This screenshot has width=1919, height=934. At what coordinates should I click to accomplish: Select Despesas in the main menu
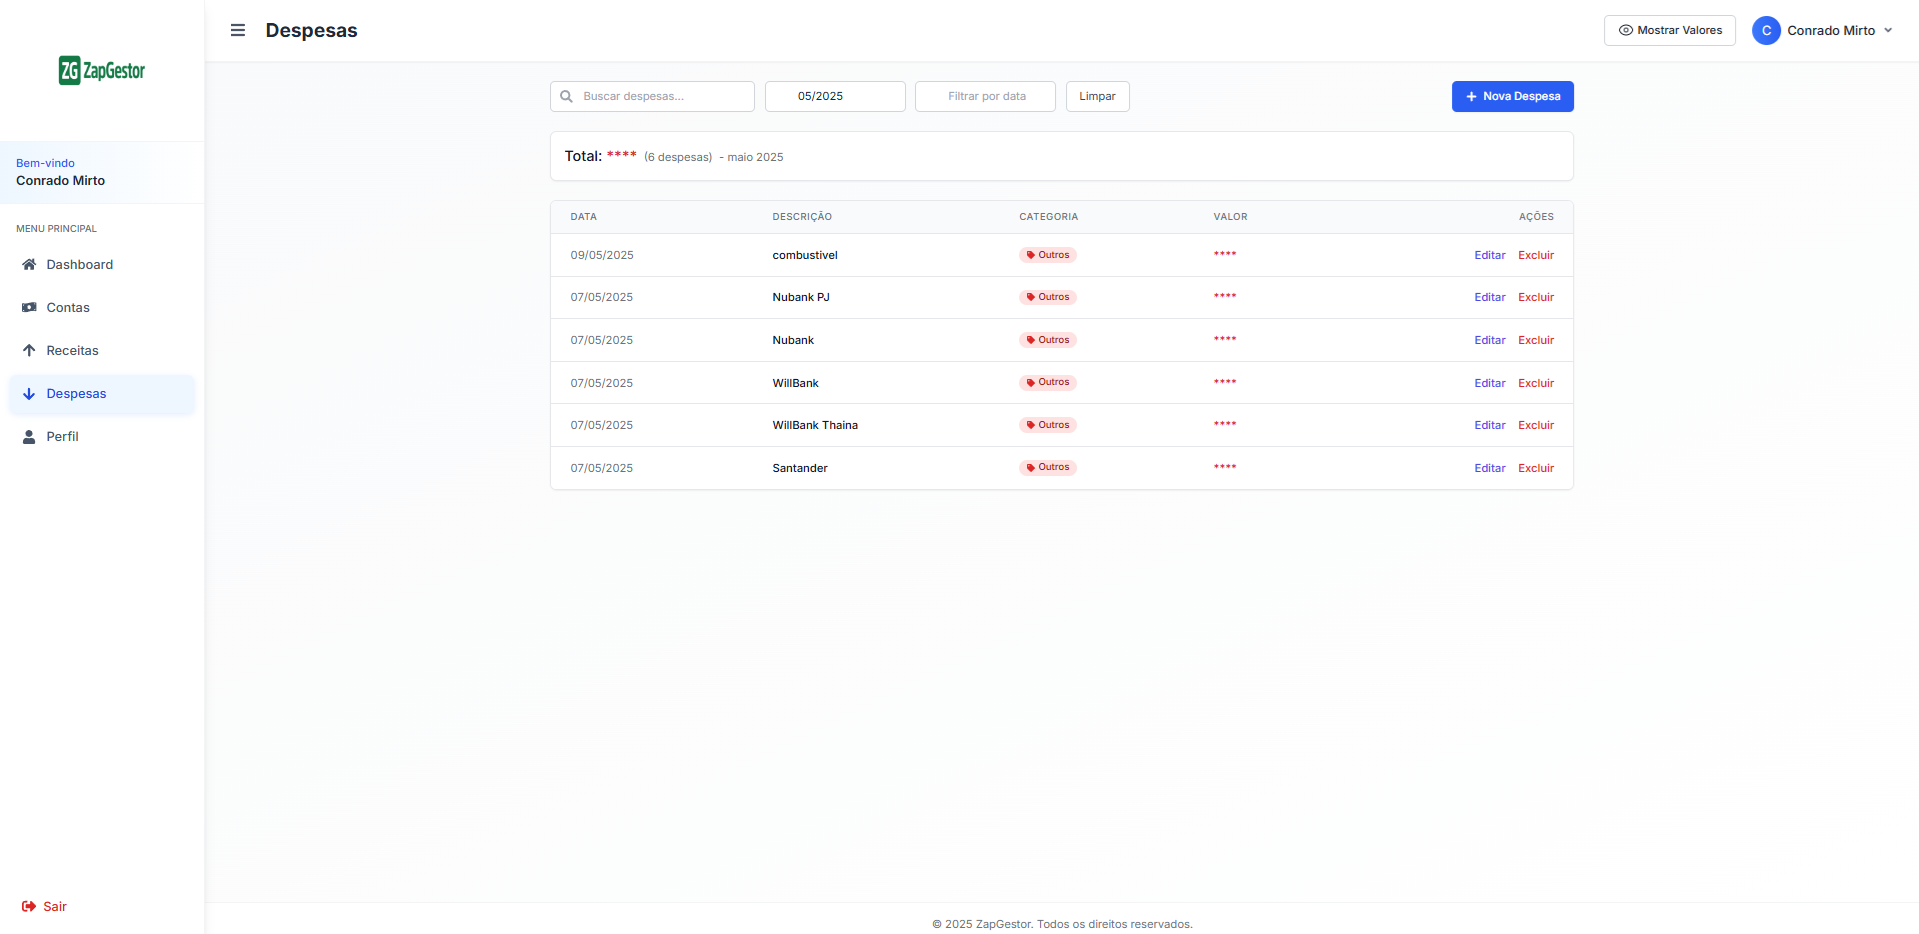click(x=77, y=393)
